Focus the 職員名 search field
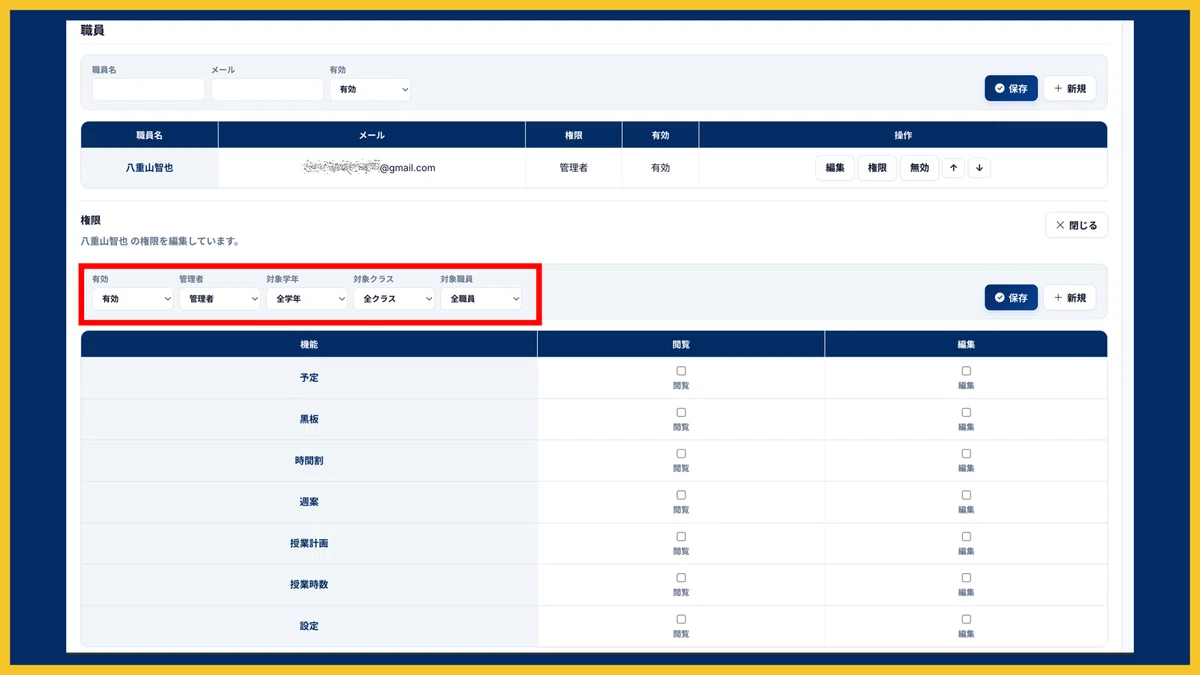Viewport: 1200px width, 675px height. pos(149,89)
